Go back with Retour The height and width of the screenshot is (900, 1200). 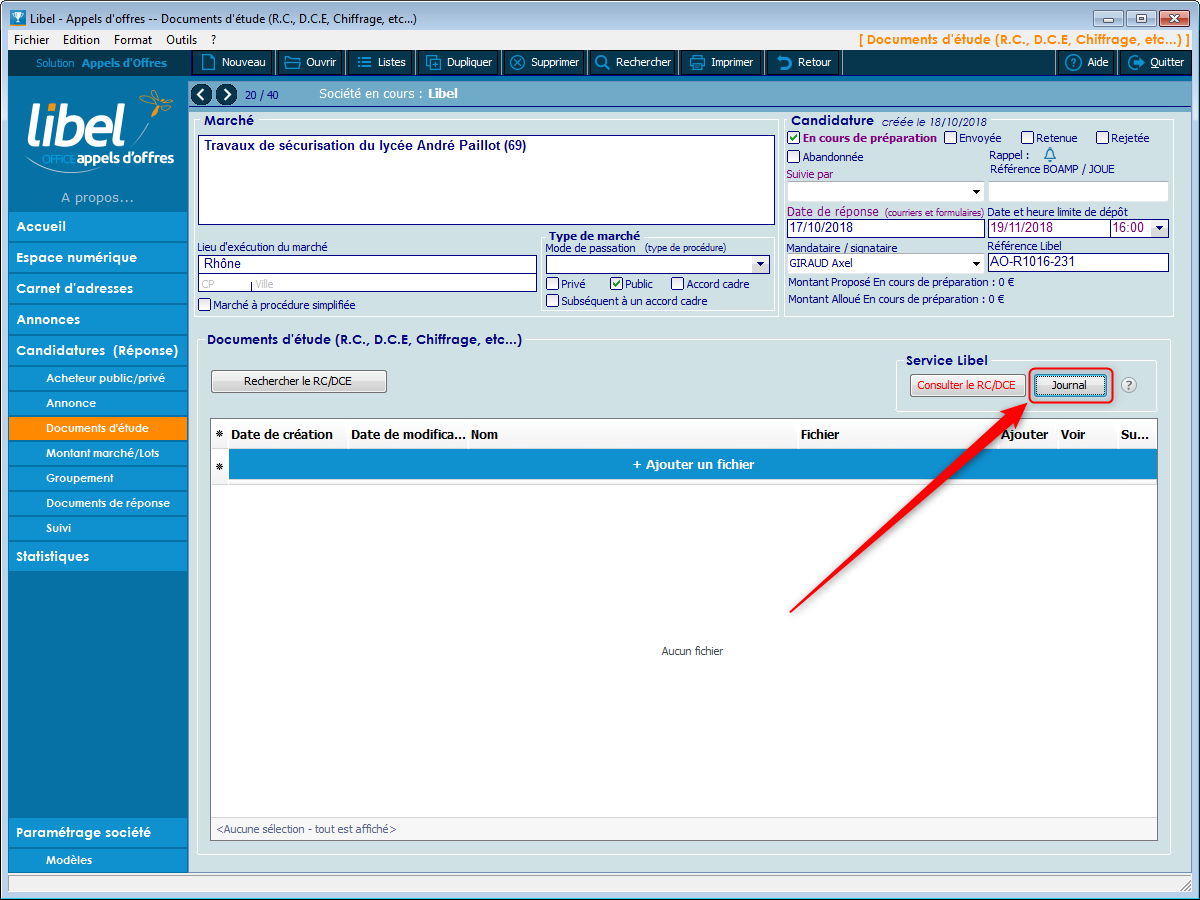point(804,62)
